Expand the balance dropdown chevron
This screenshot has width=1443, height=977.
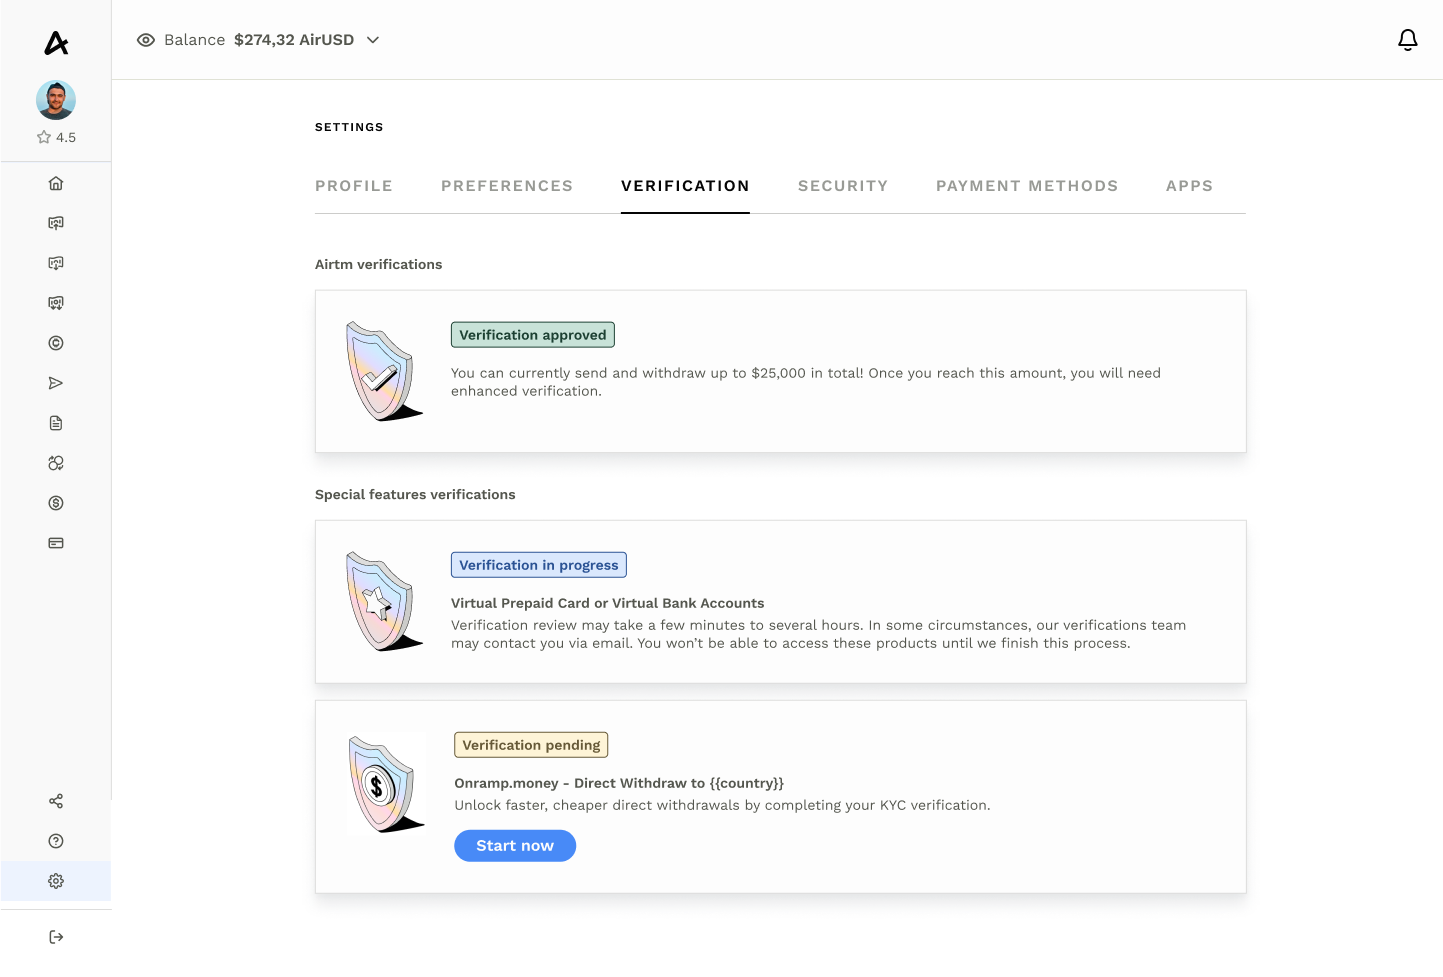coord(373,40)
